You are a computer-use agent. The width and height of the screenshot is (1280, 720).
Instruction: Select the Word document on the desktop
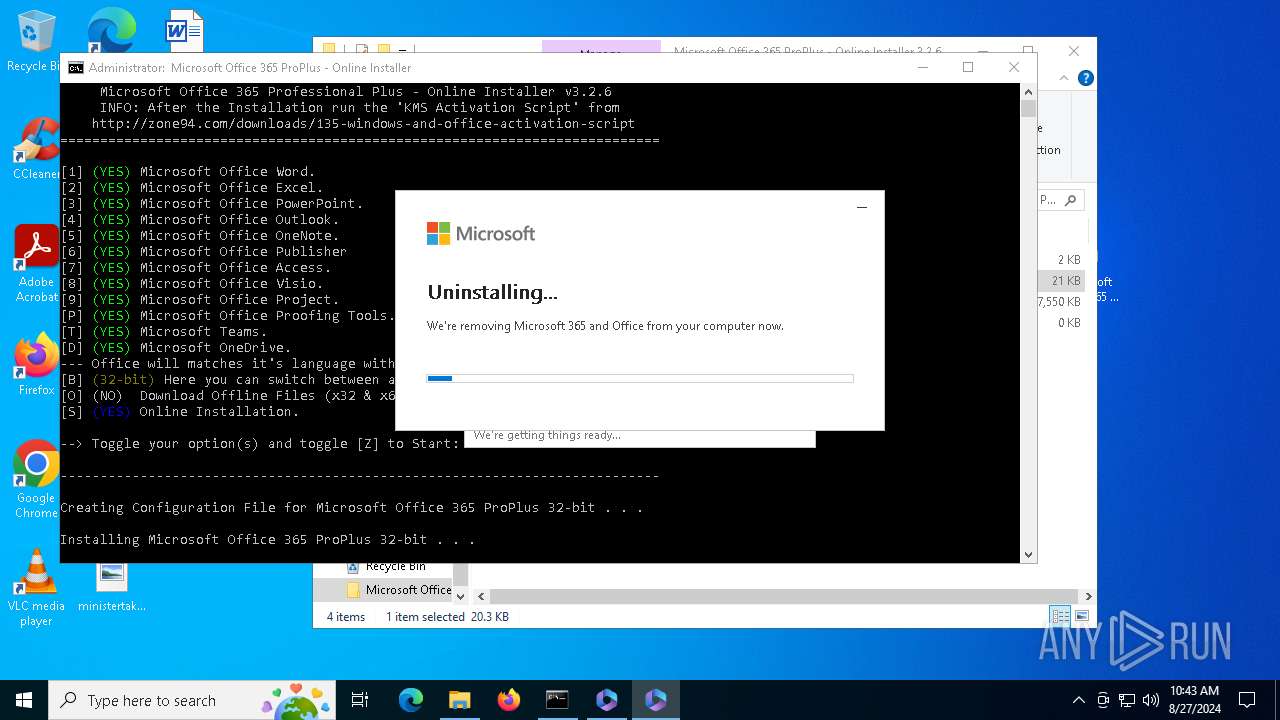point(183,30)
